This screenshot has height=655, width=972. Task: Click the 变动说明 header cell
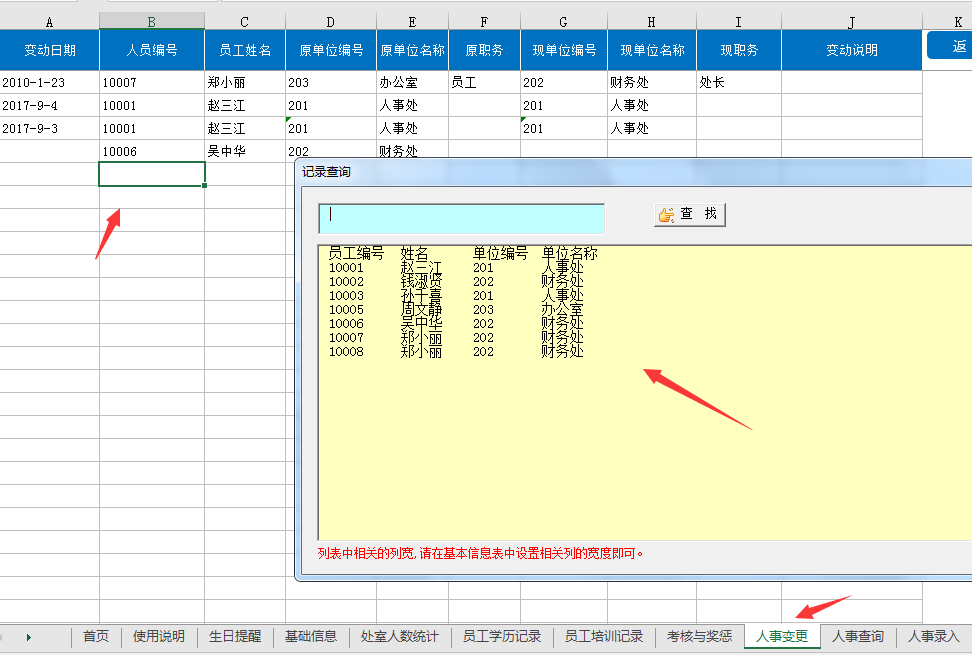coord(852,50)
